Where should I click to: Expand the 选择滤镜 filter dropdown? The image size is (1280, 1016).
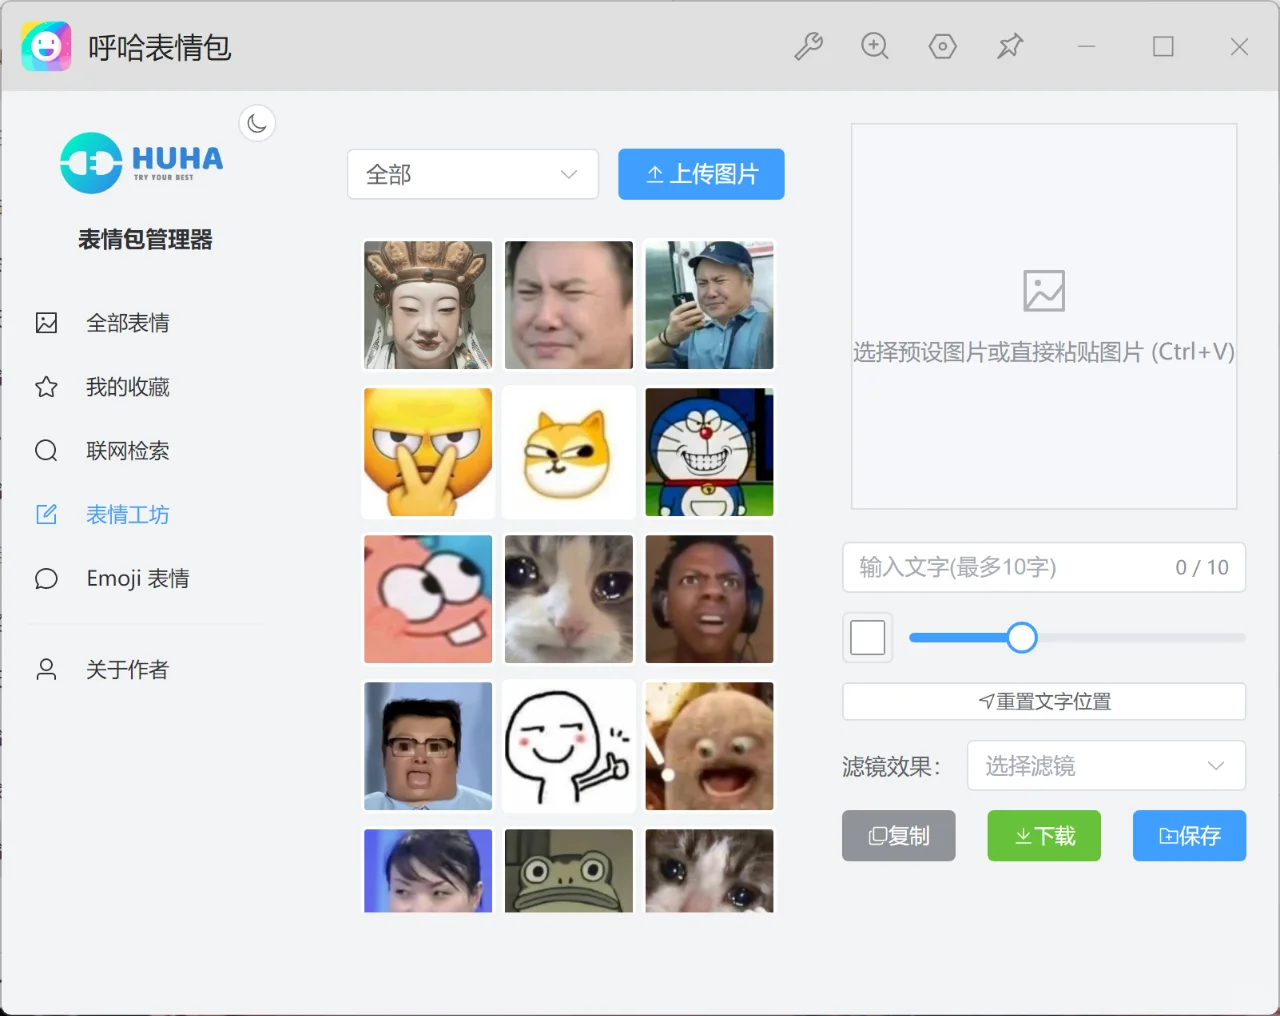point(1106,765)
